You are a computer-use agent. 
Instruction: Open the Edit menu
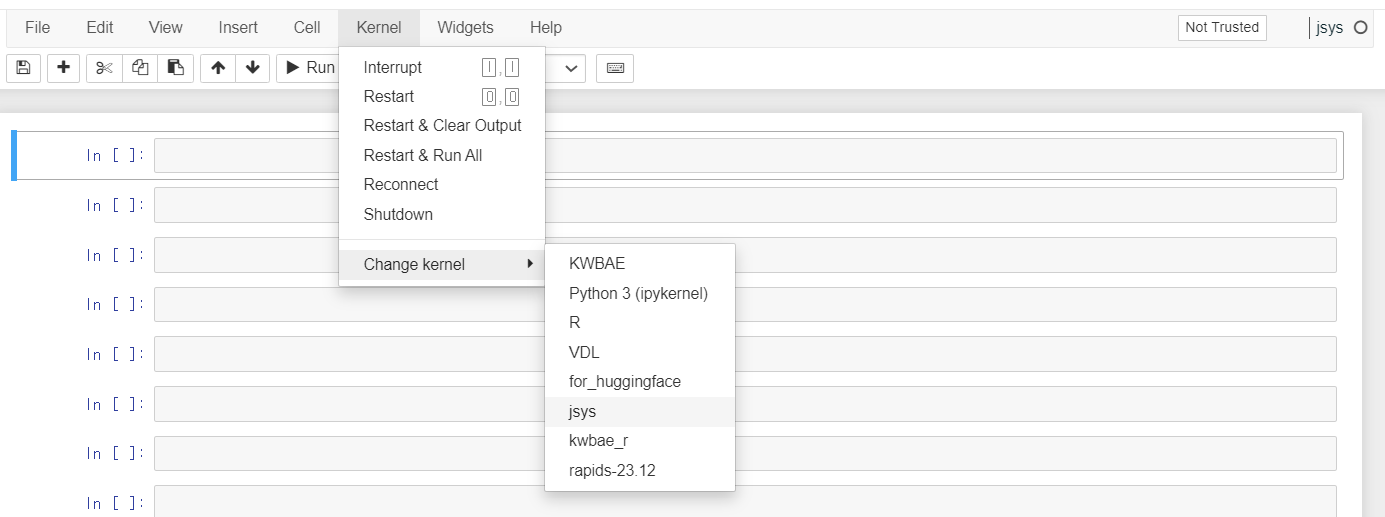[x=100, y=28]
